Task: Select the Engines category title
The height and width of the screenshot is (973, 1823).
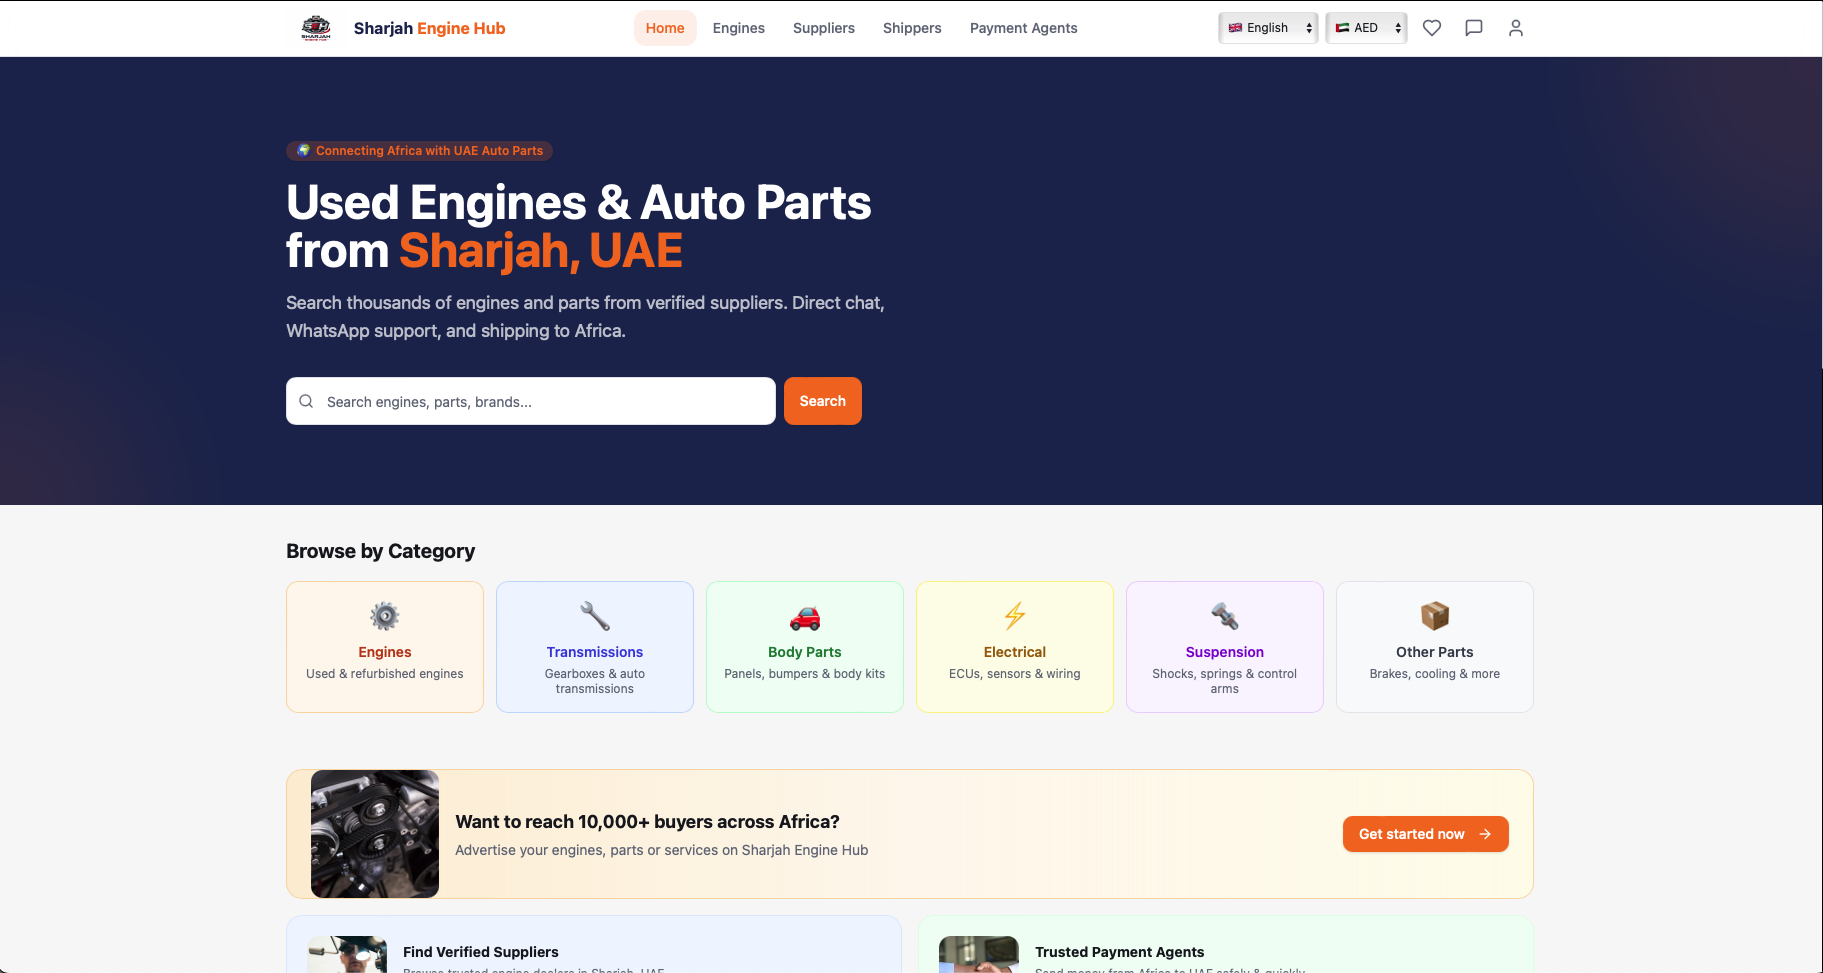Action: pyautogui.click(x=385, y=652)
